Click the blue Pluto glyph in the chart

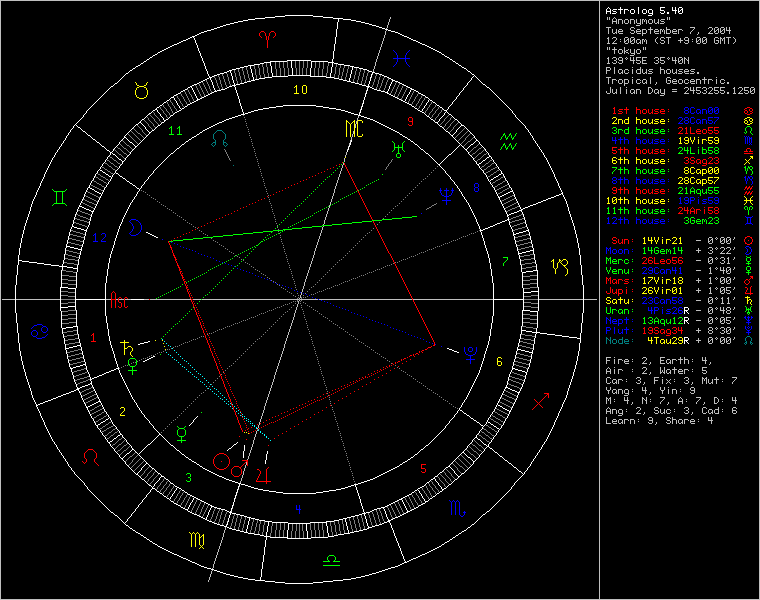pyautogui.click(x=470, y=354)
